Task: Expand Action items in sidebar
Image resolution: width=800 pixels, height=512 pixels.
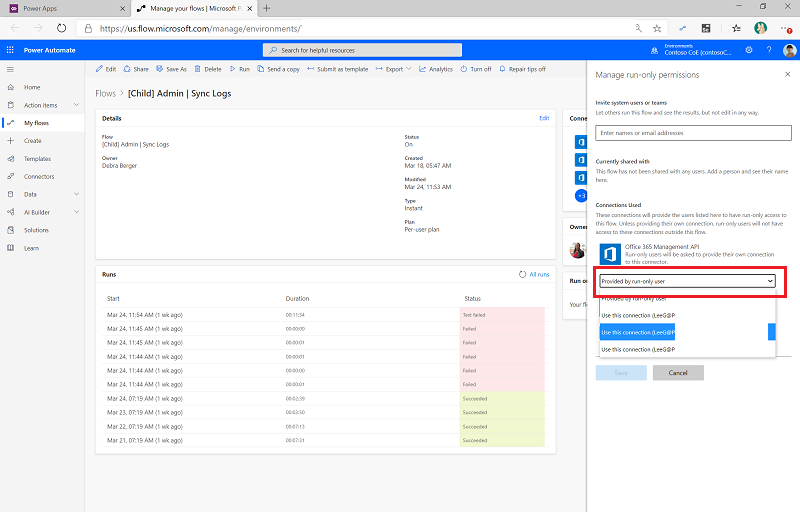Action: point(77,105)
